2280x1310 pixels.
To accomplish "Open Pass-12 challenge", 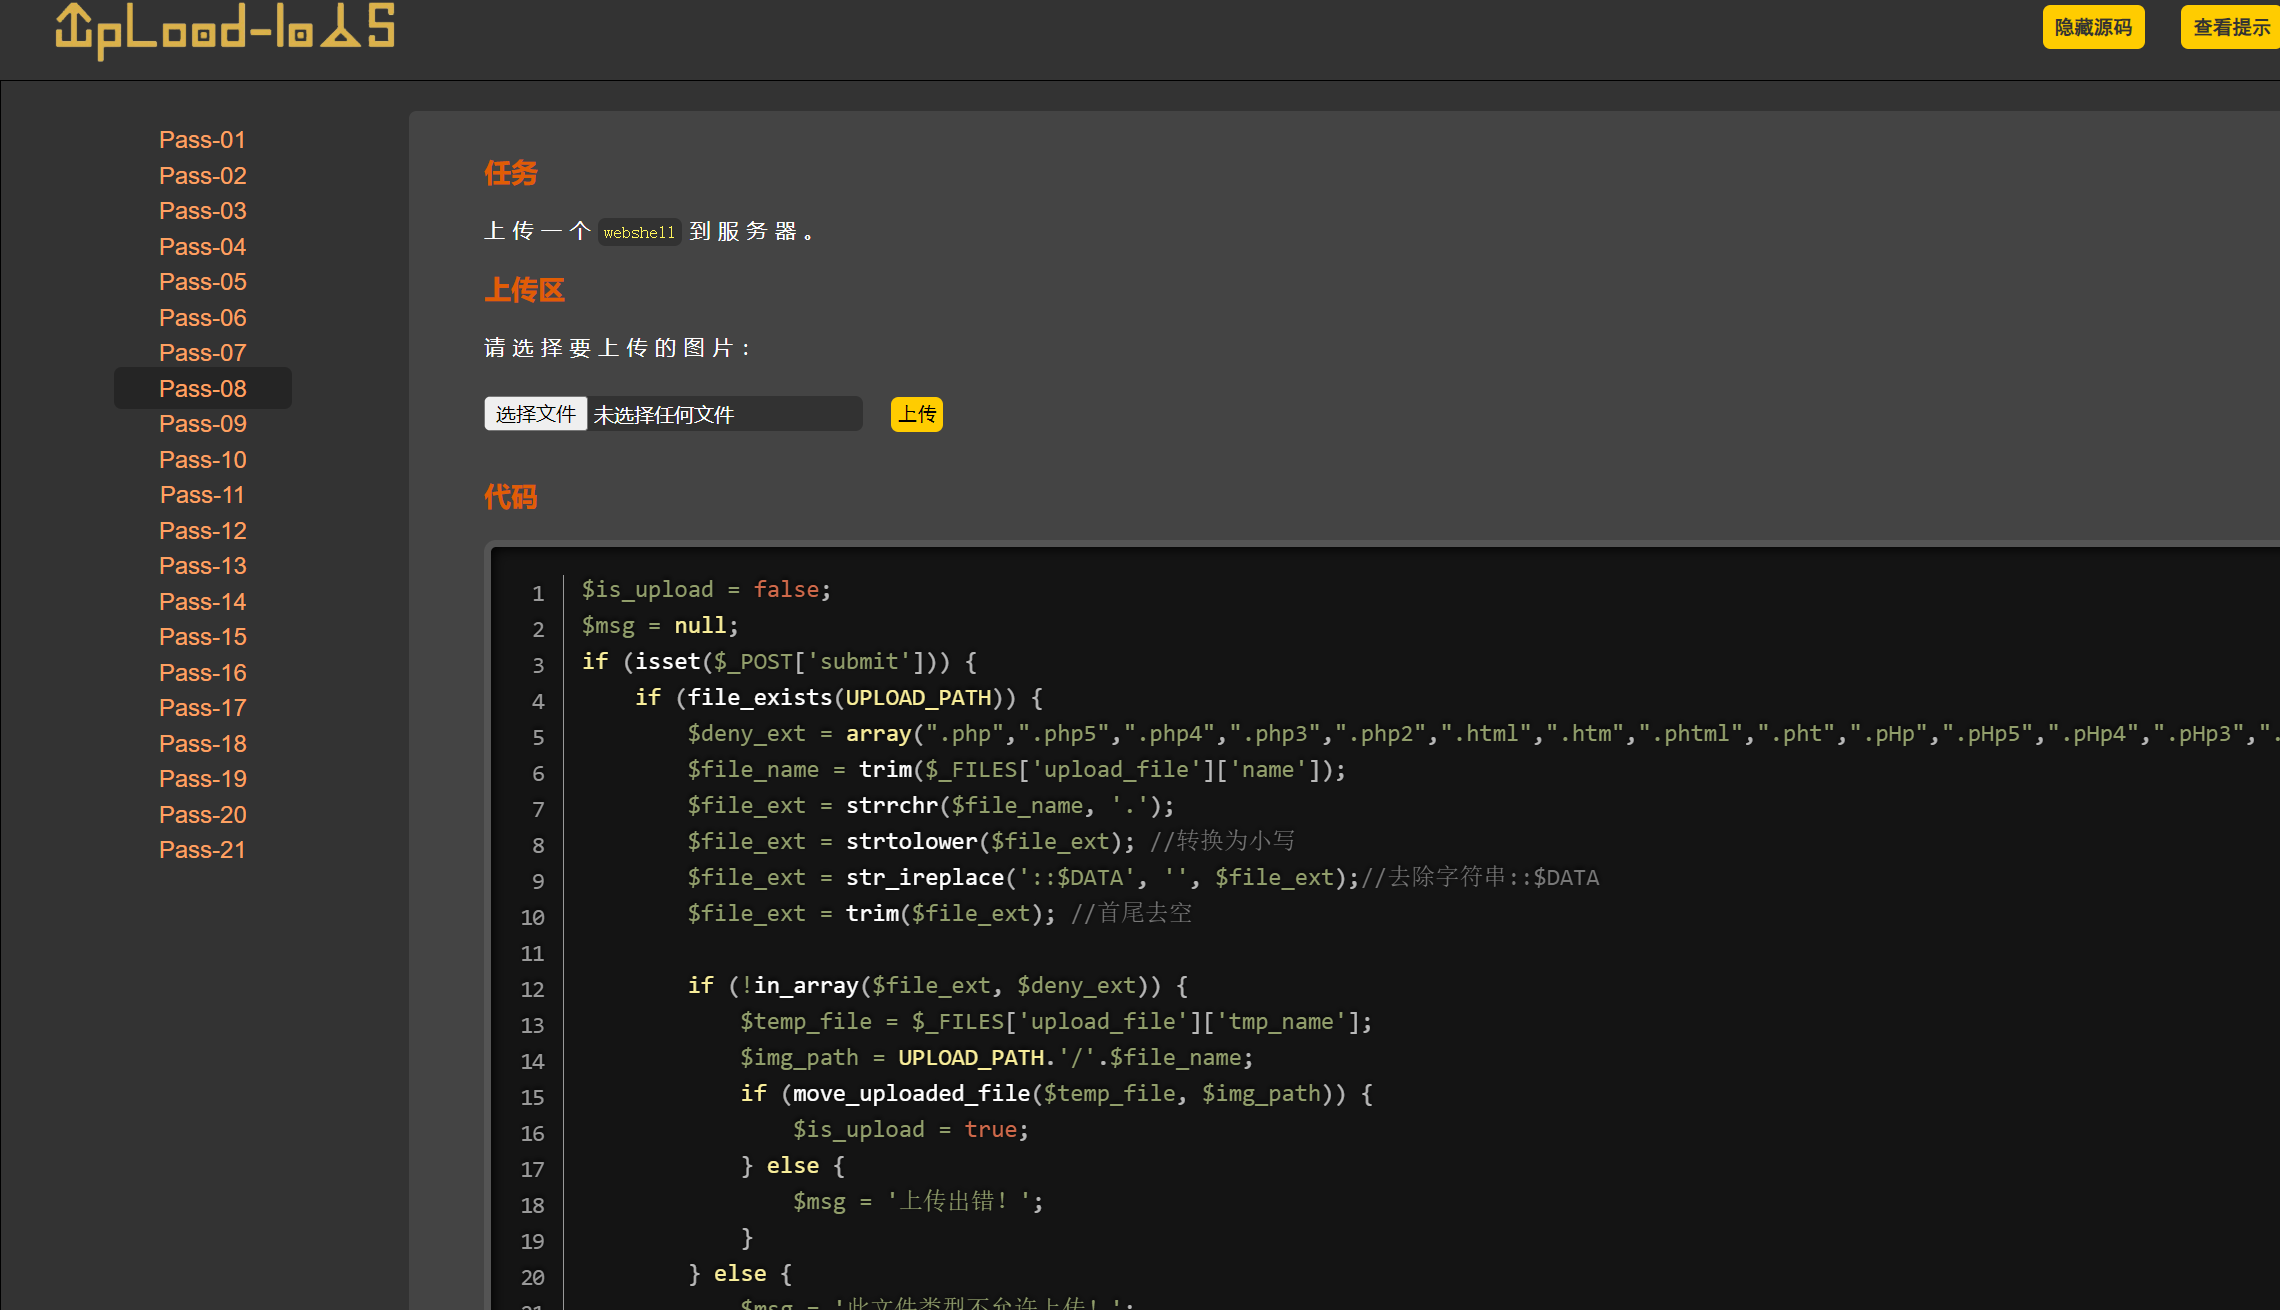I will [x=202, y=531].
